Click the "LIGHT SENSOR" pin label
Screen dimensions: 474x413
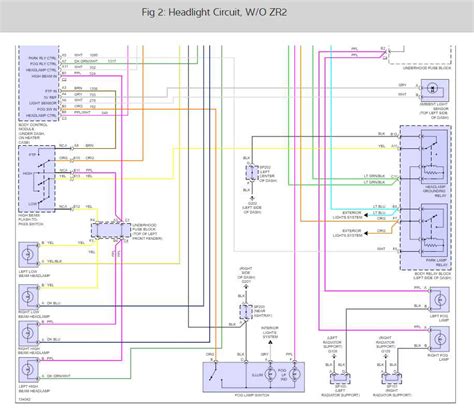pos(43,103)
